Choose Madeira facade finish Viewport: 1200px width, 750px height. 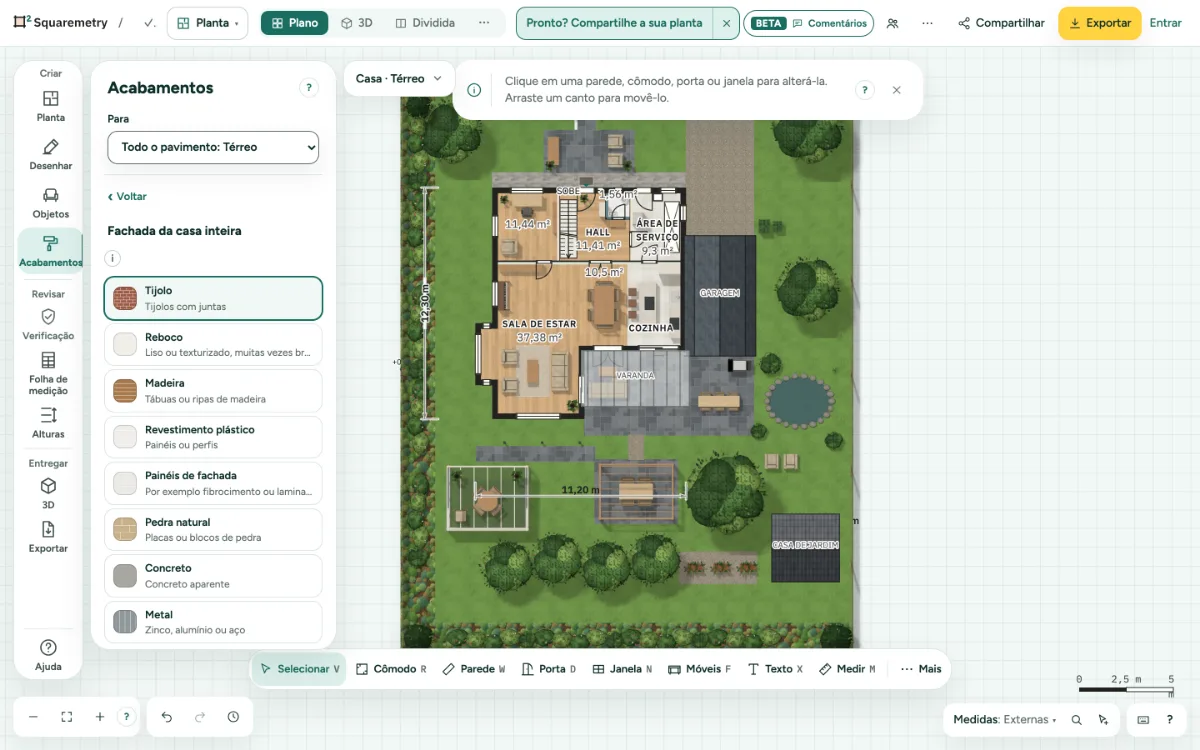[x=213, y=390]
